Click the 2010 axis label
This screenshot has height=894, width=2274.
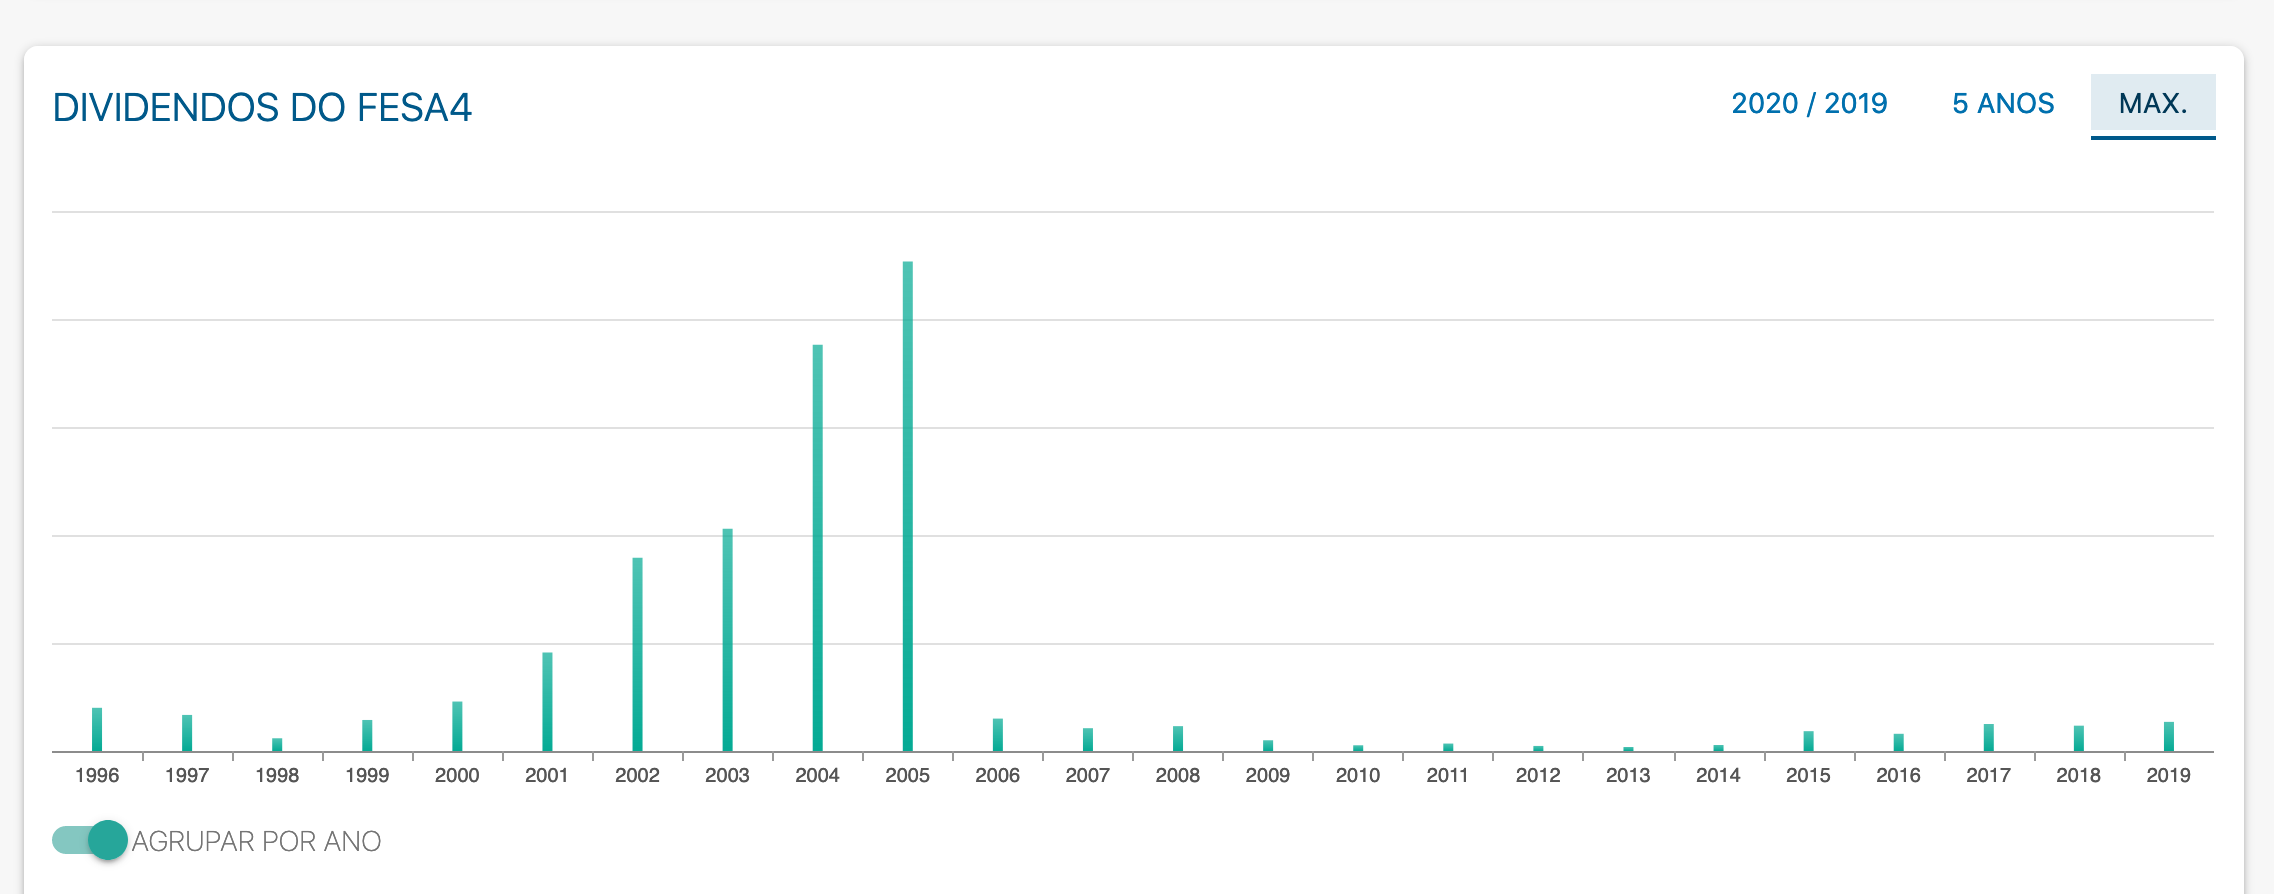(x=1358, y=775)
